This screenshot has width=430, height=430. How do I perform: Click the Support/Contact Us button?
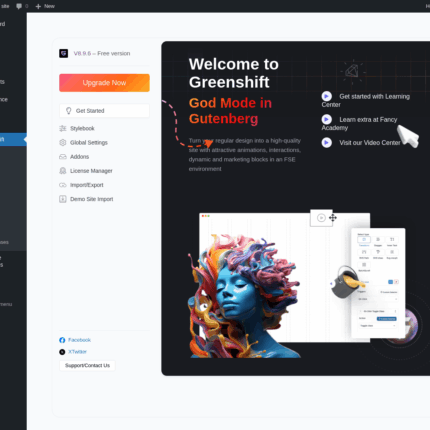point(87,366)
